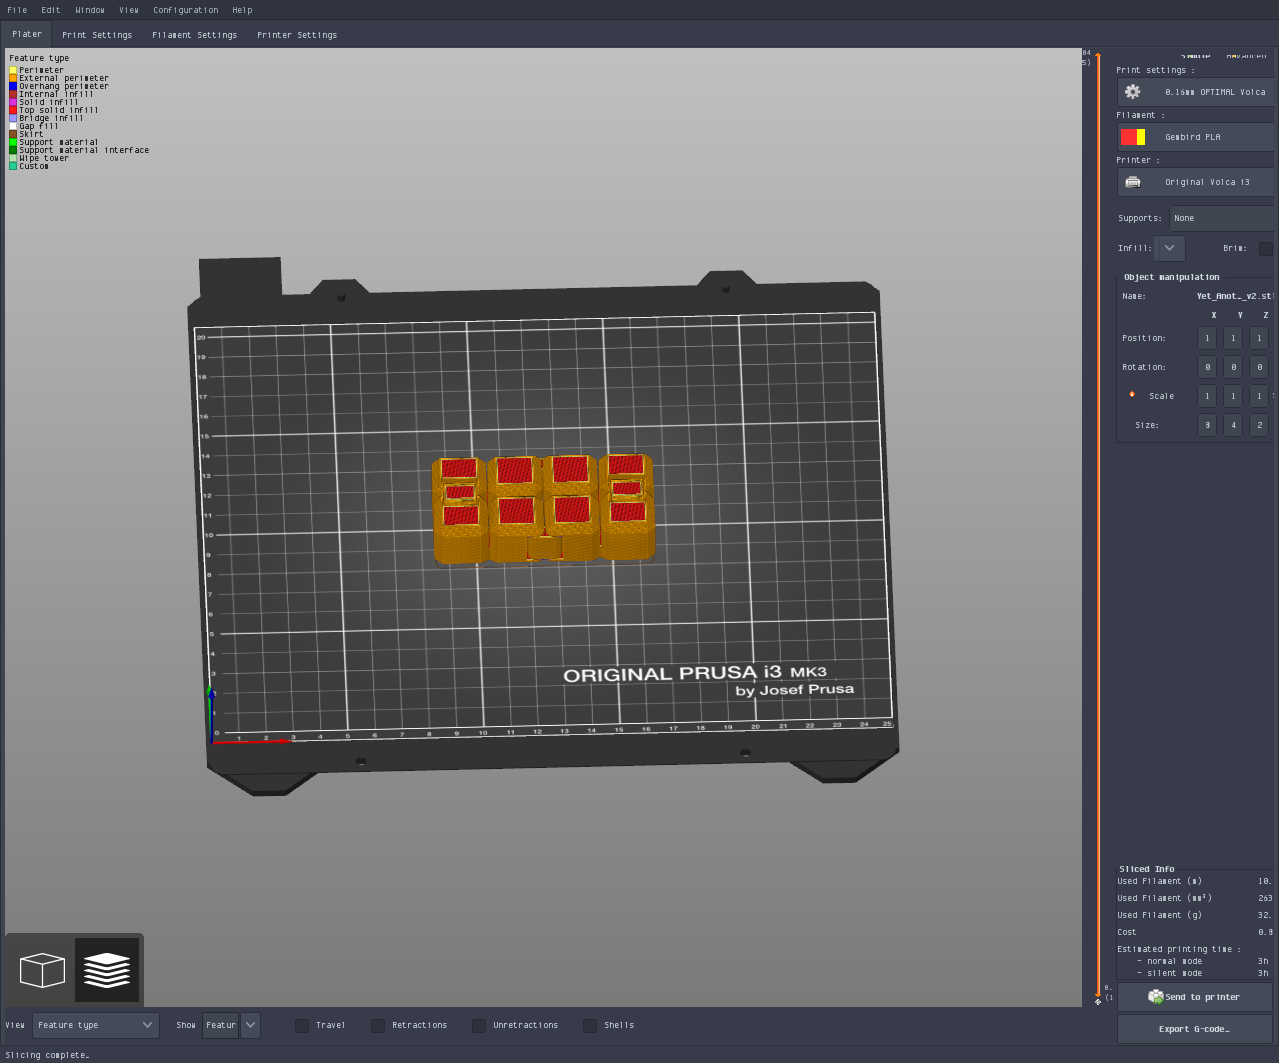Open the Print settings preset dropdown
Screen dimensions: 1279x1063
coord(1197,92)
